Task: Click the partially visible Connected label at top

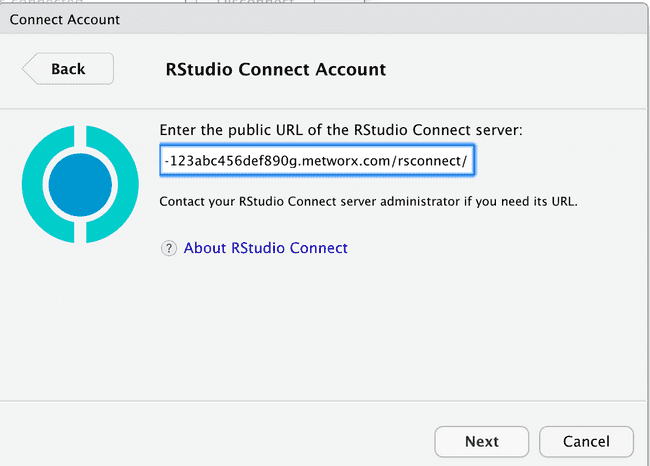Action: point(46,2)
